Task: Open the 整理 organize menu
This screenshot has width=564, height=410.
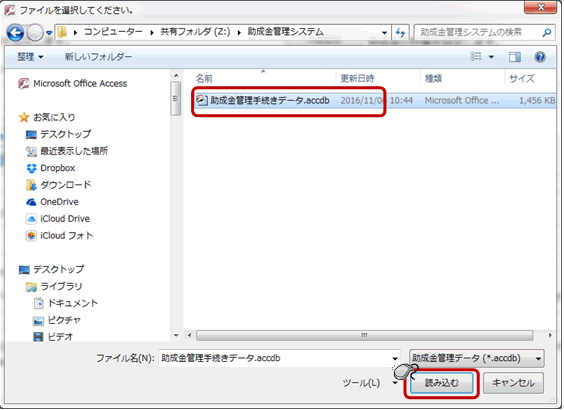Action: pyautogui.click(x=30, y=57)
